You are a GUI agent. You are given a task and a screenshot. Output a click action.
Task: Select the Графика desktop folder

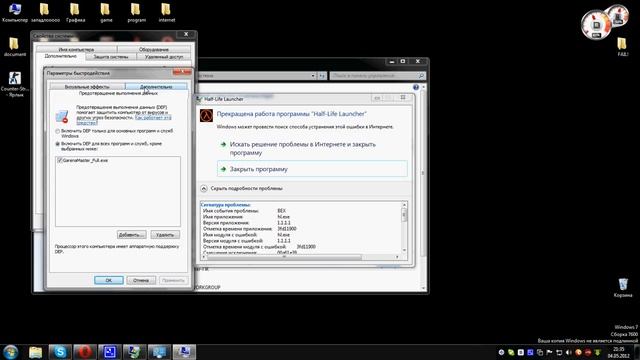(x=75, y=12)
